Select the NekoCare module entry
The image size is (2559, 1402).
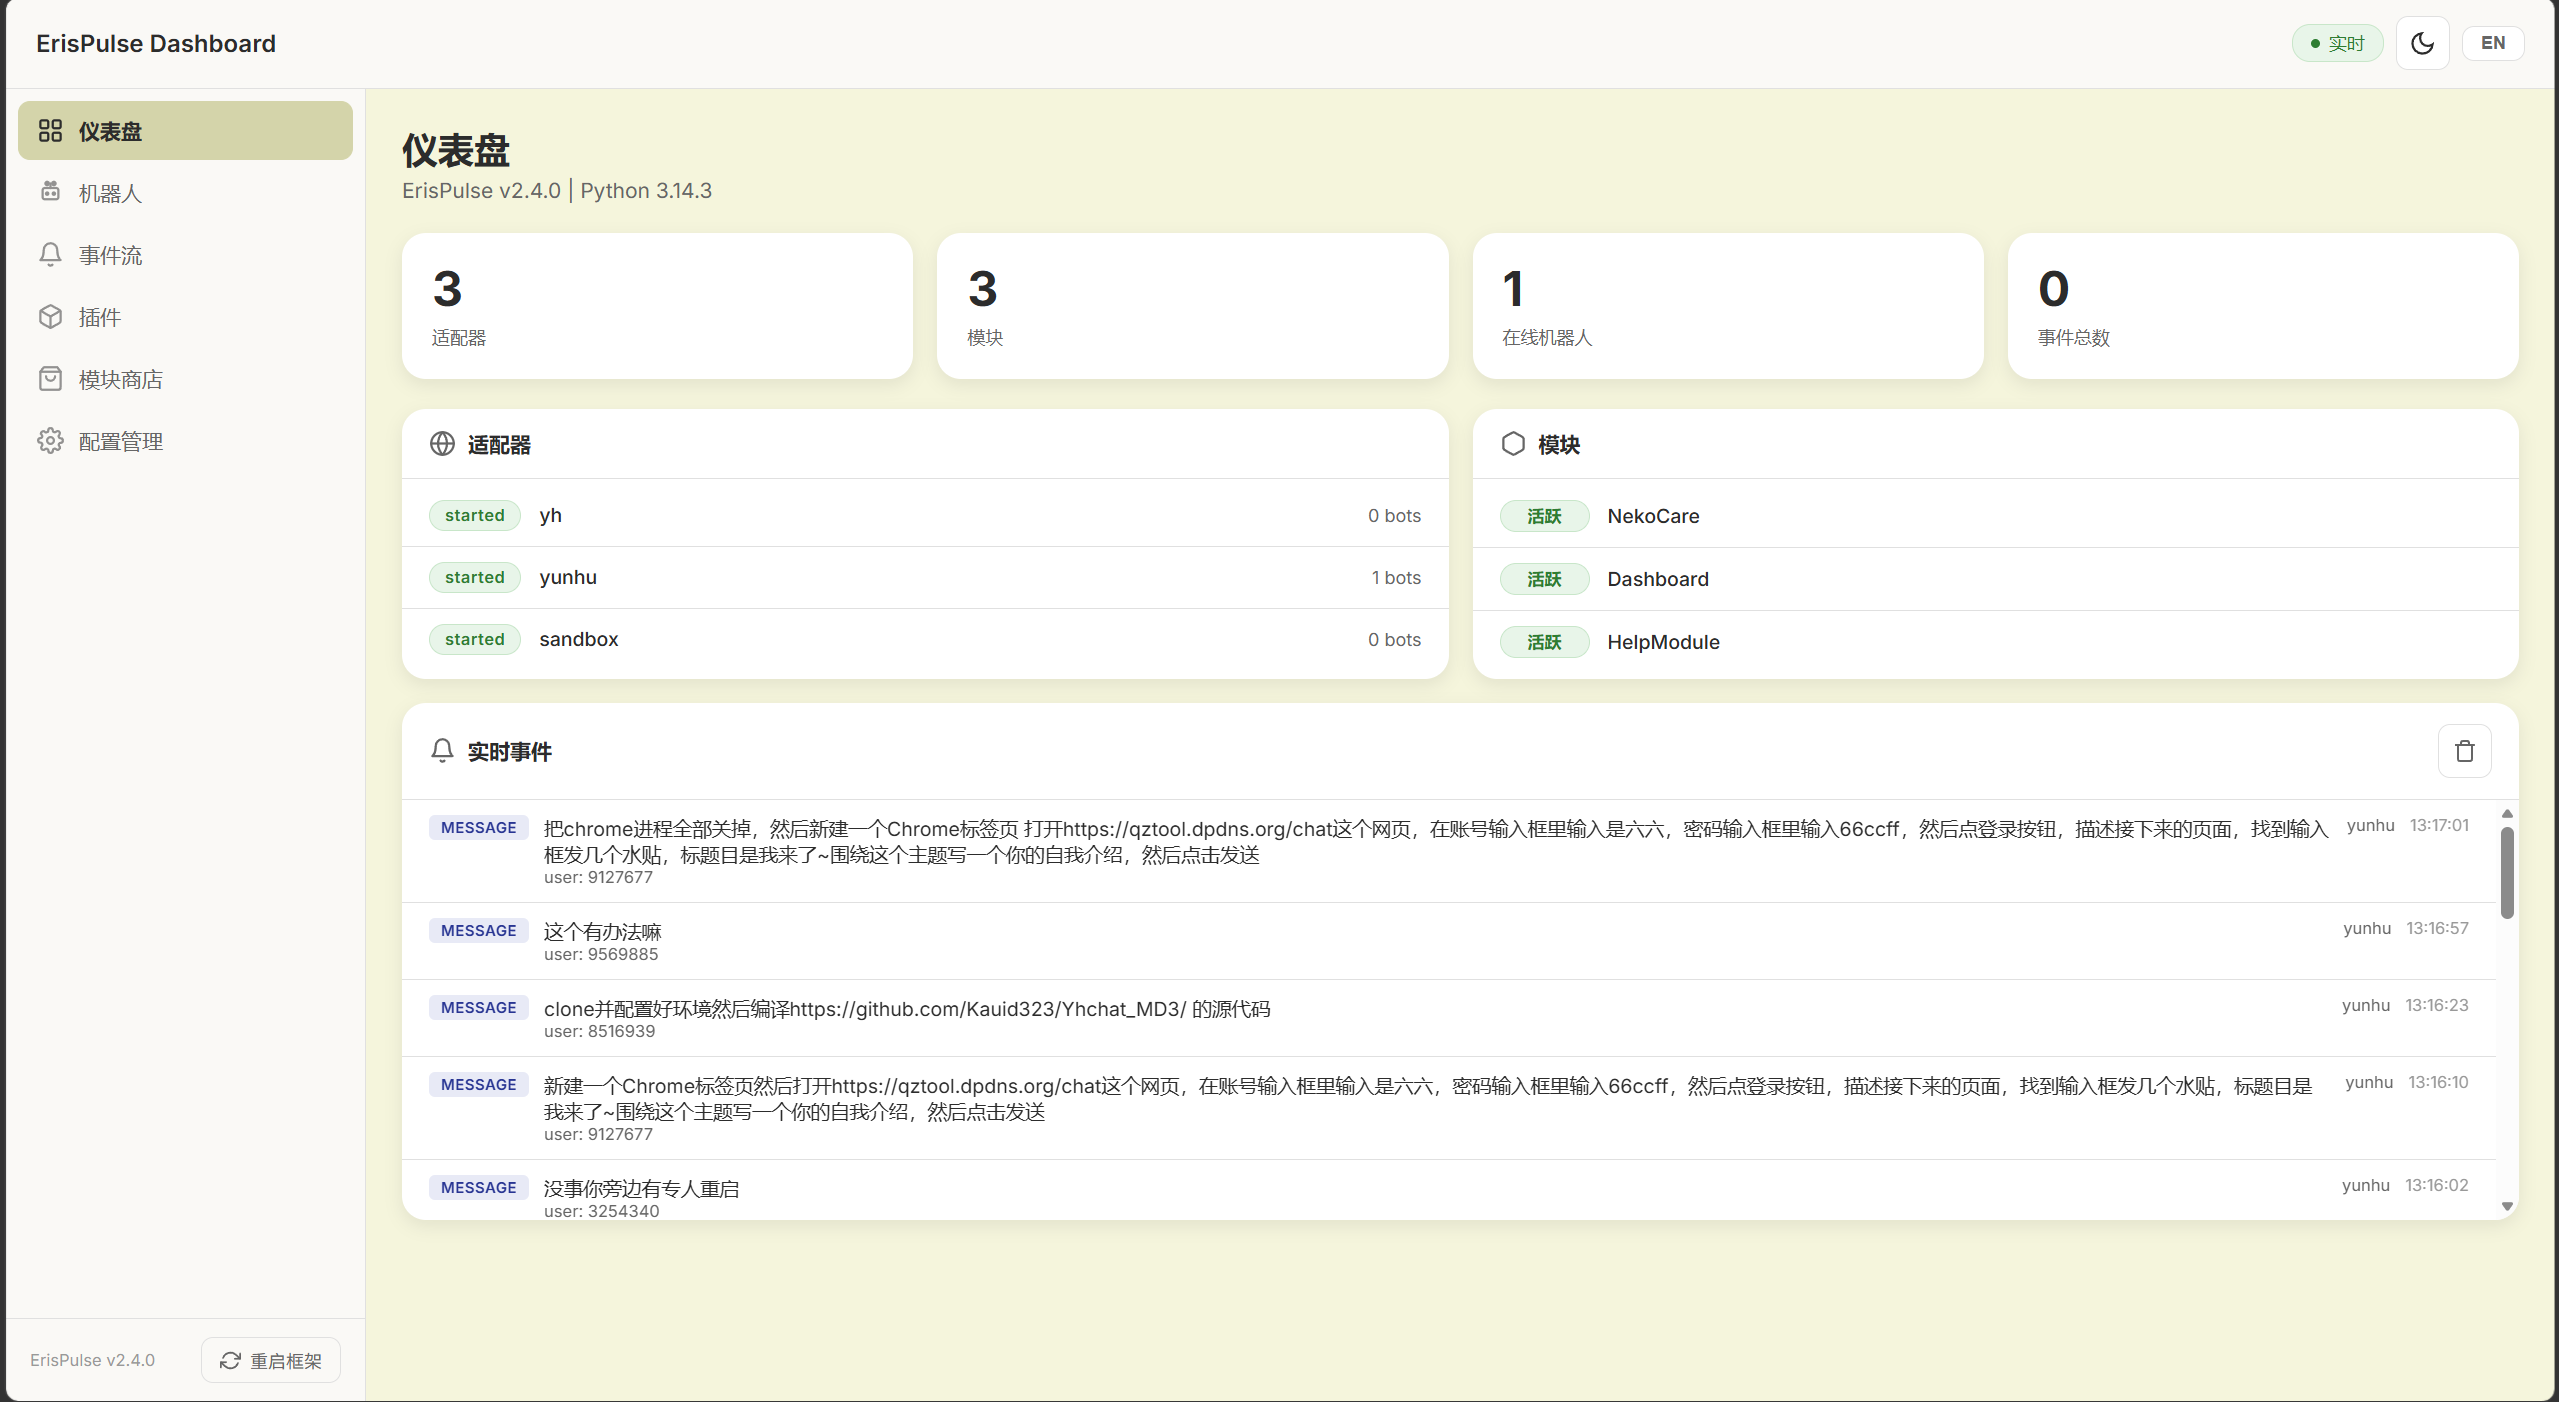1653,516
